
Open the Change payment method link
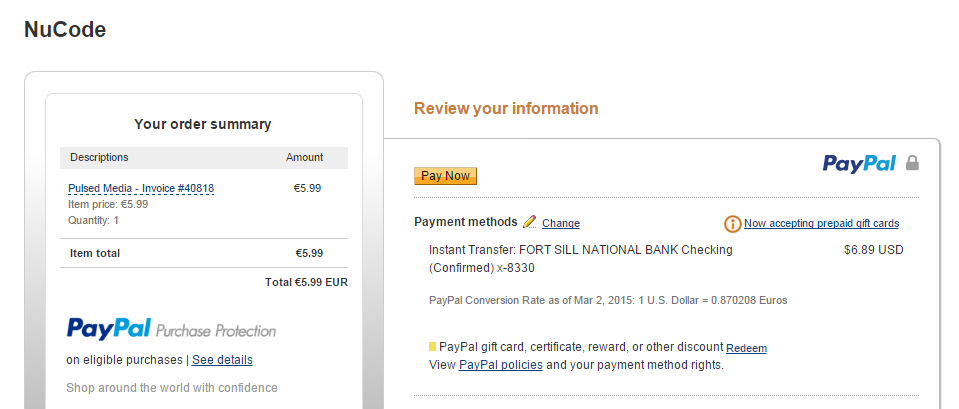(561, 223)
